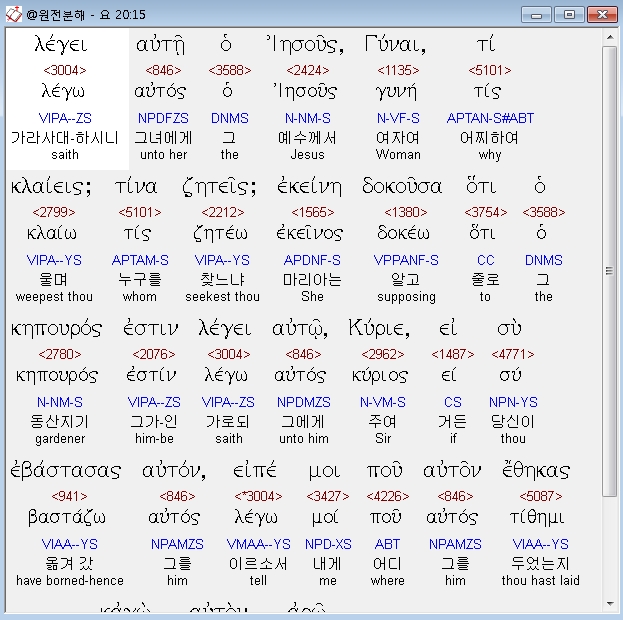623x620 pixels.
Task: Click the Greek word Γύναι,
Action: coord(396,44)
